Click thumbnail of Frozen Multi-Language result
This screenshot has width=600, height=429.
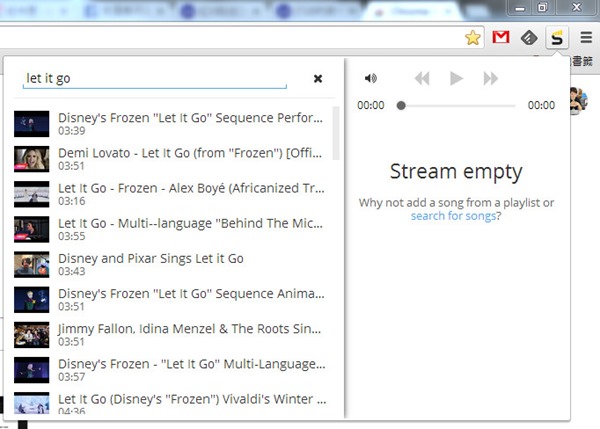click(x=31, y=370)
